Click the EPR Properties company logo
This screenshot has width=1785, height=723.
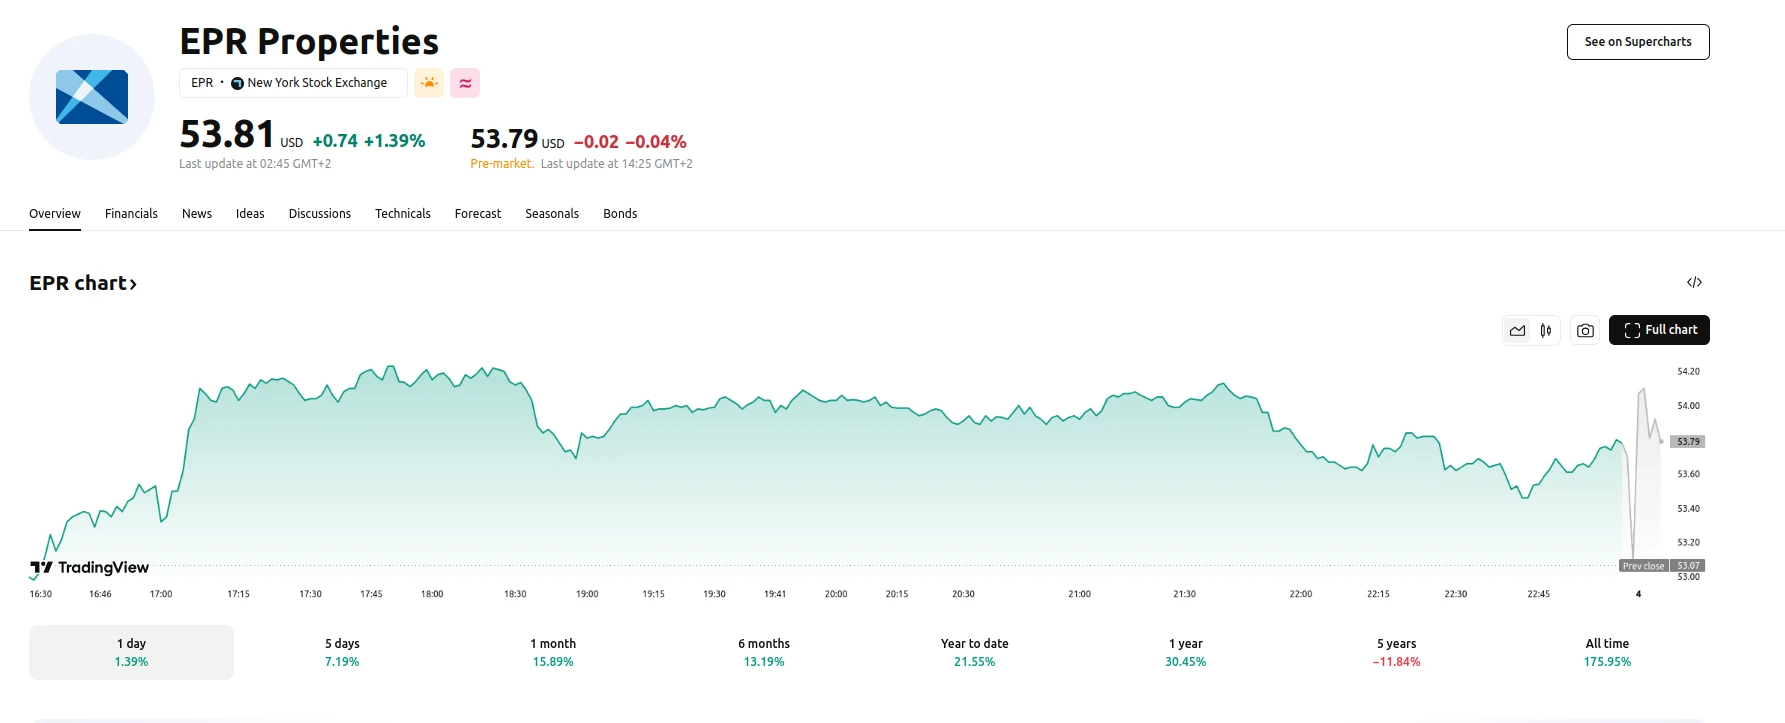tap(92, 97)
